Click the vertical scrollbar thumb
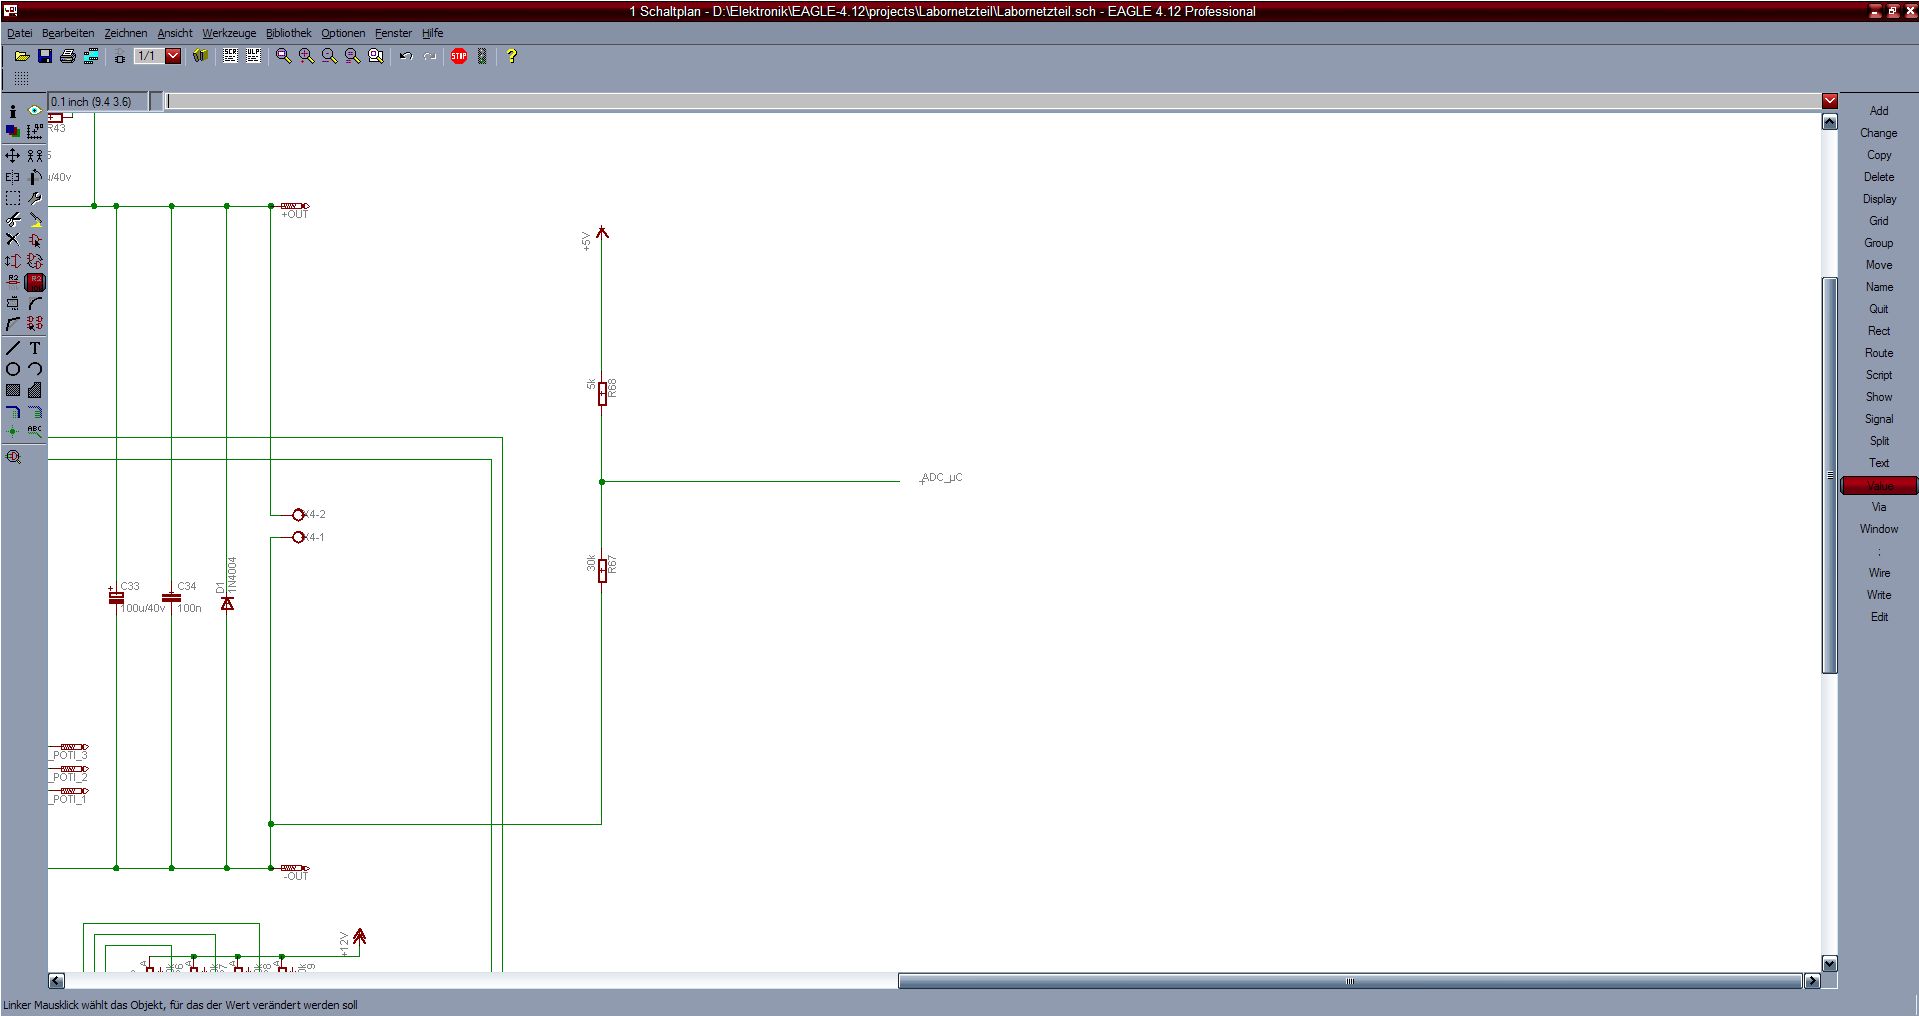 pyautogui.click(x=1829, y=475)
